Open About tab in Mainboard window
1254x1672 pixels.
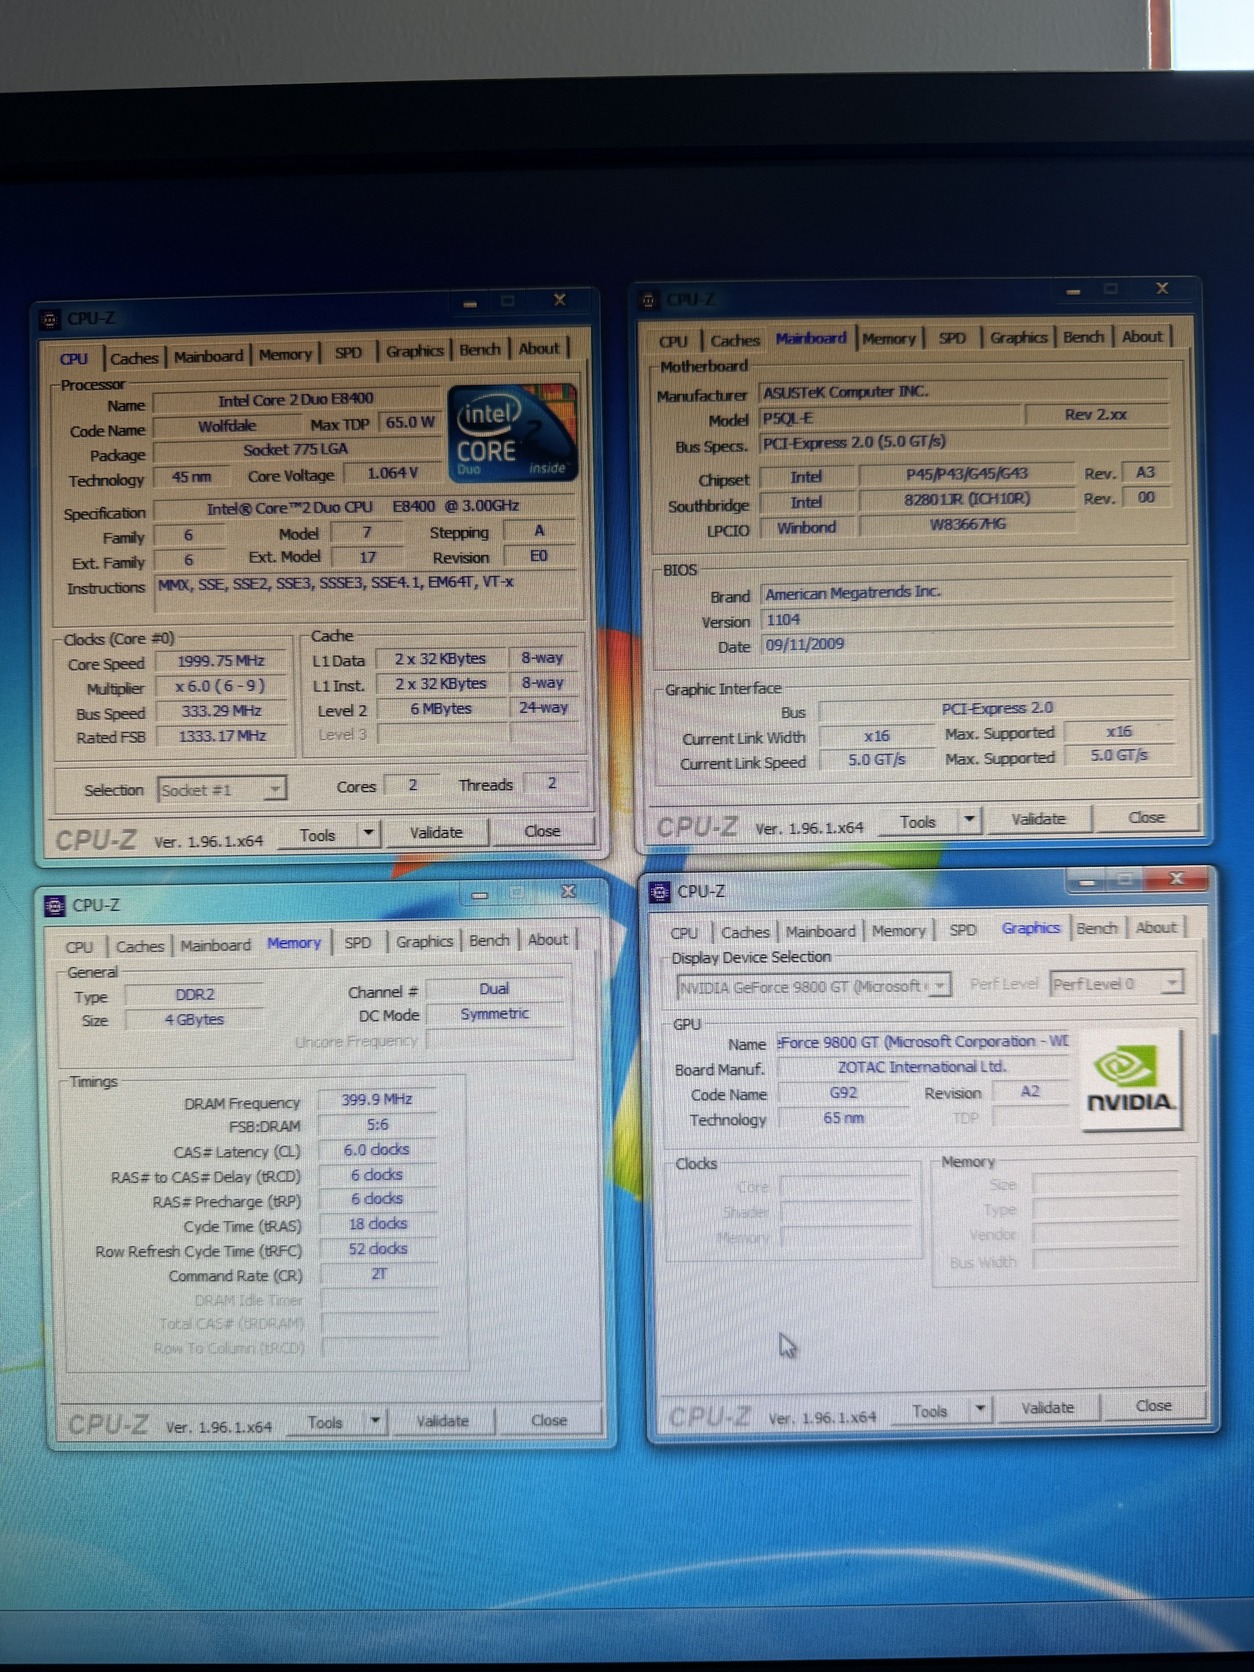tap(1142, 337)
